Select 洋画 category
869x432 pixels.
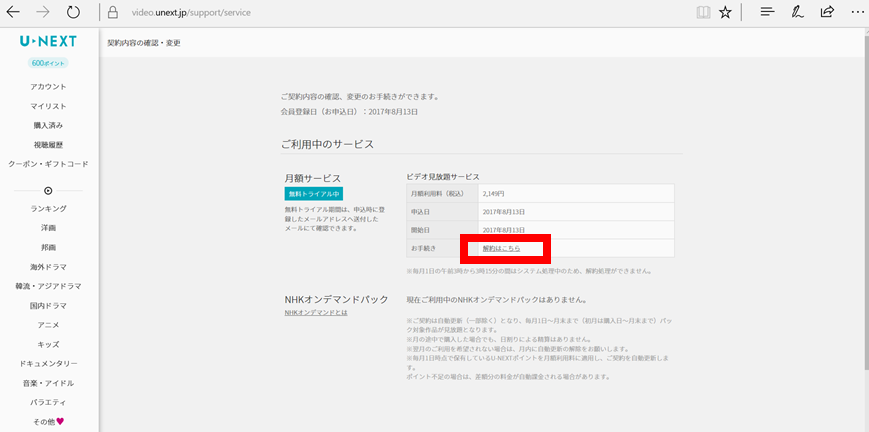48,228
